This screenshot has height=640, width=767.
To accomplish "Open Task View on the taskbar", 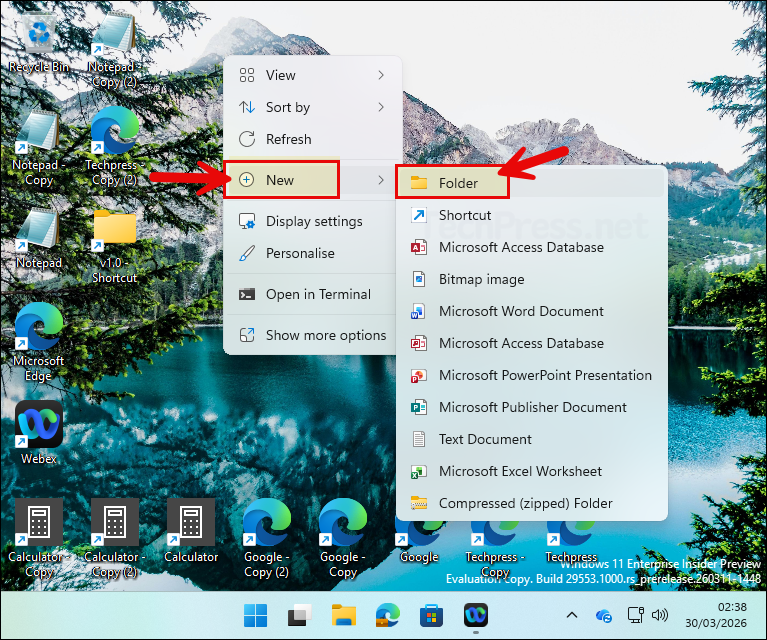I will coord(299,615).
